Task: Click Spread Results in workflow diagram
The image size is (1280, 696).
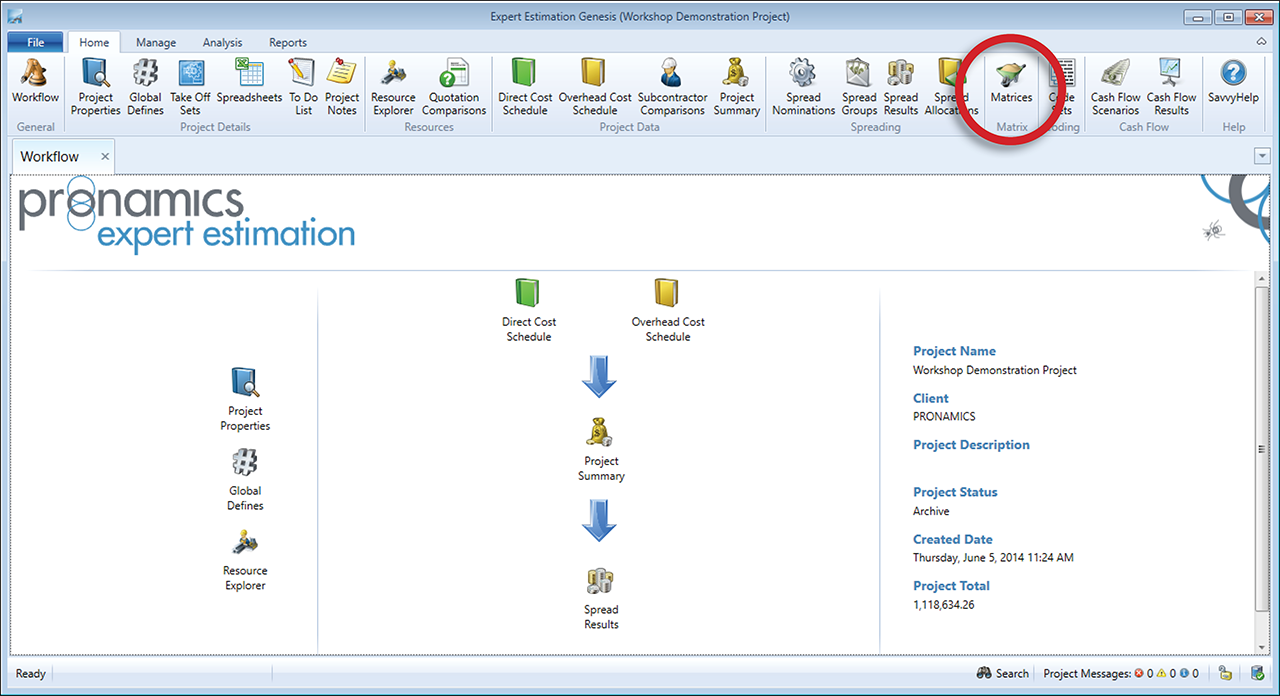Action: (x=601, y=598)
